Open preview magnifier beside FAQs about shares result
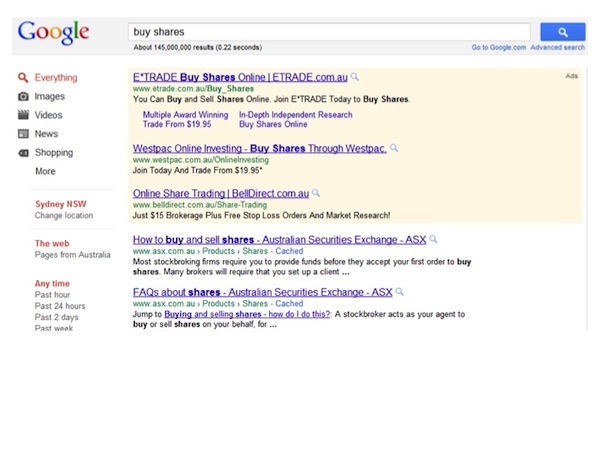 coord(399,292)
